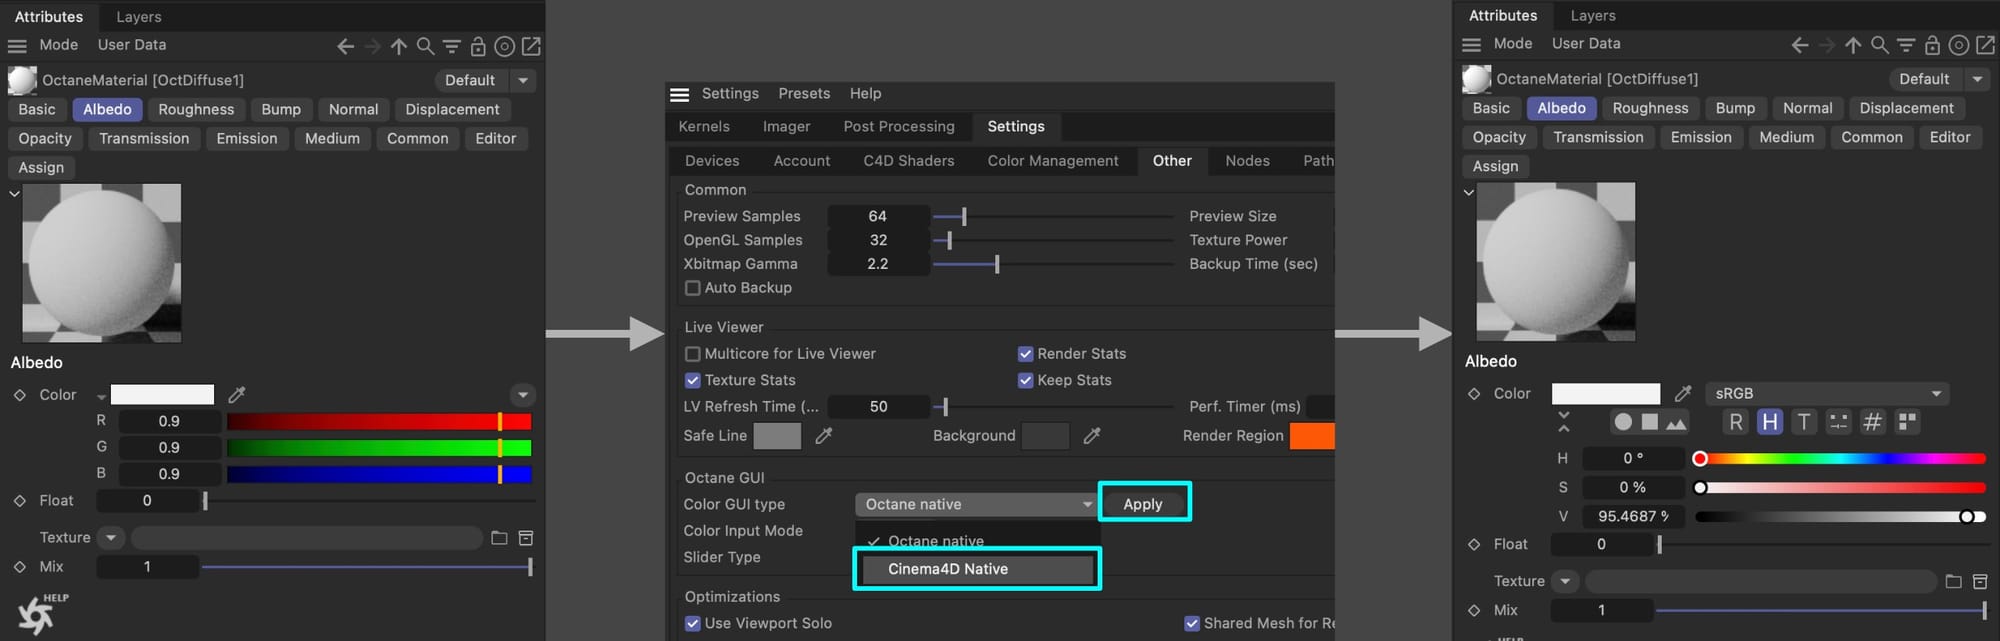Switch to Layers tab in left panel

(139, 17)
